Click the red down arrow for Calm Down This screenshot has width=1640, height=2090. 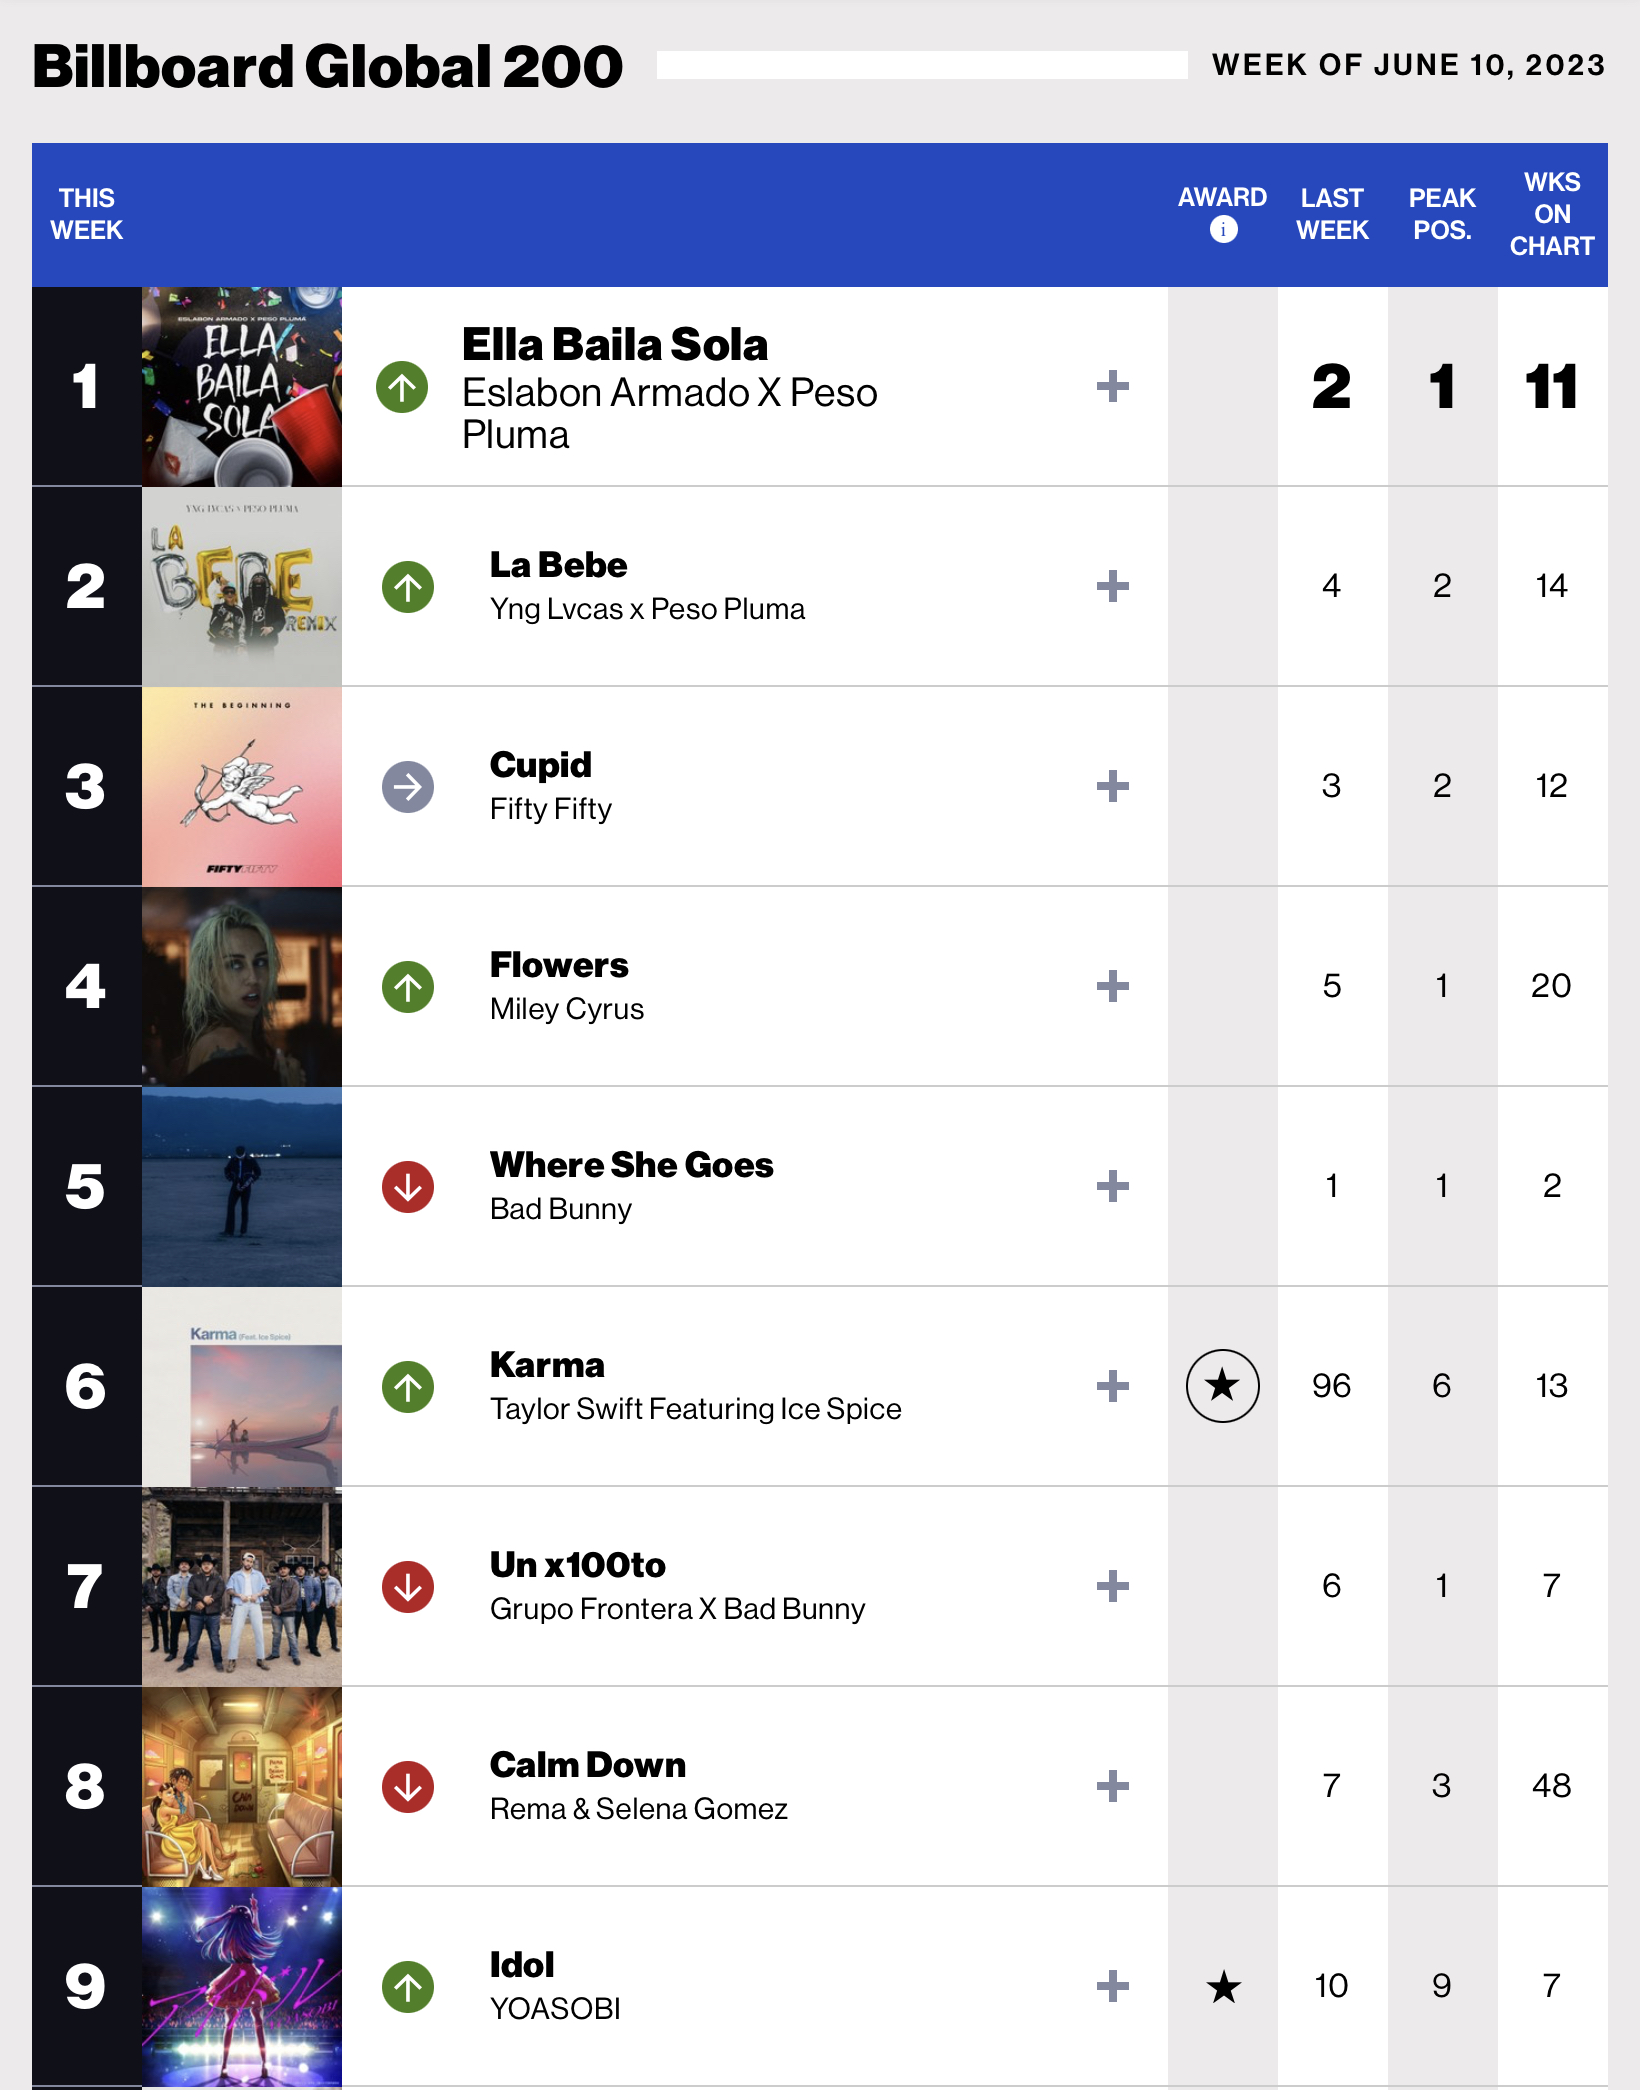pos(408,1787)
